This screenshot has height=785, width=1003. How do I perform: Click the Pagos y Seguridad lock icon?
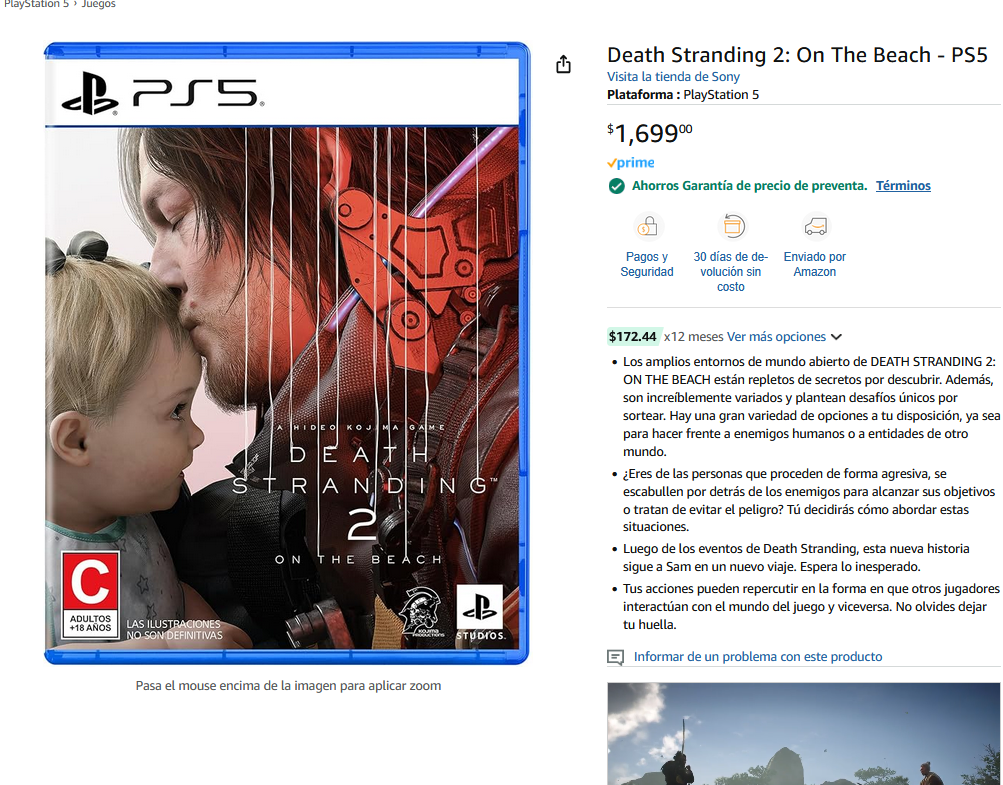coord(647,226)
